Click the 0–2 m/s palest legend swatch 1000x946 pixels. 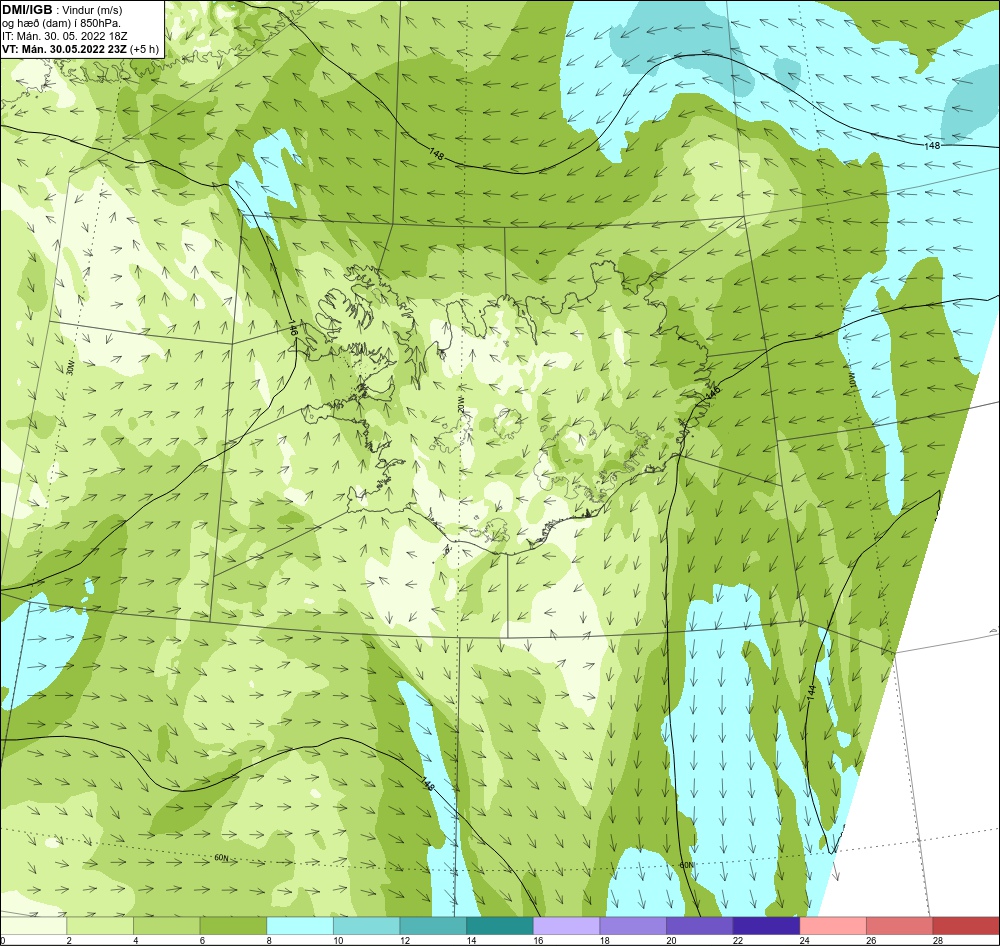33,926
